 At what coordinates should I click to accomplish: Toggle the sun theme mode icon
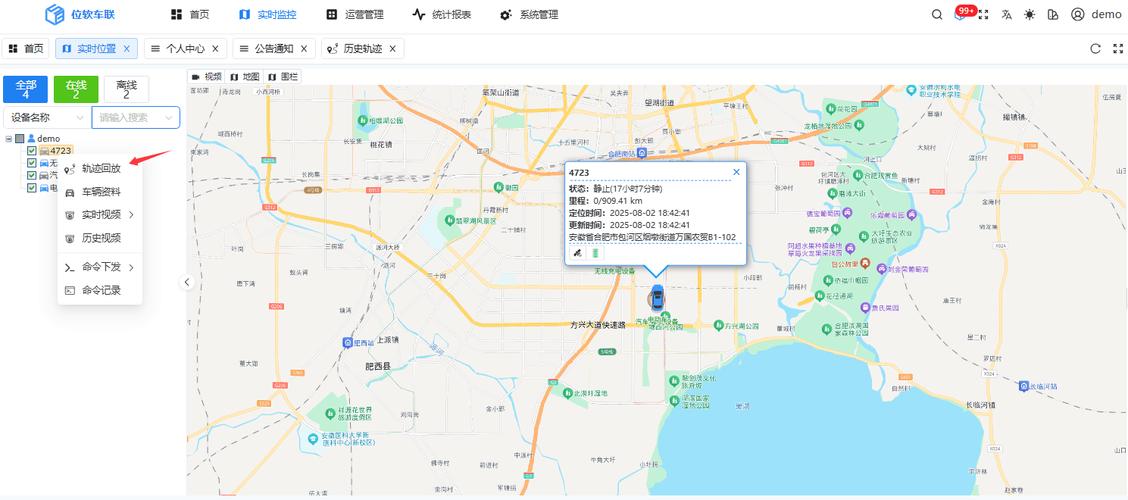[1029, 14]
